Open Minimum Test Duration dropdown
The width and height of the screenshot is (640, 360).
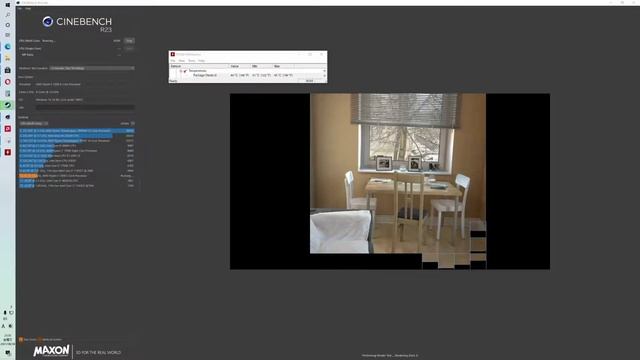click(x=92, y=68)
